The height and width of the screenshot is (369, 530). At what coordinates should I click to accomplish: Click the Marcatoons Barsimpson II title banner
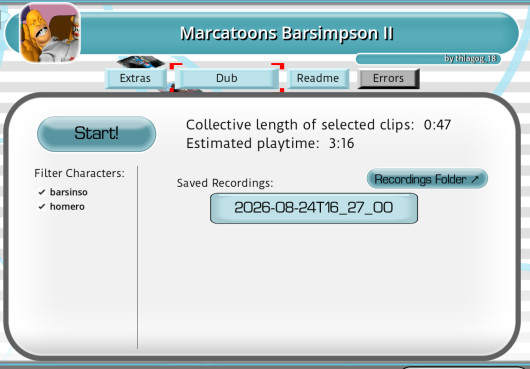click(286, 33)
